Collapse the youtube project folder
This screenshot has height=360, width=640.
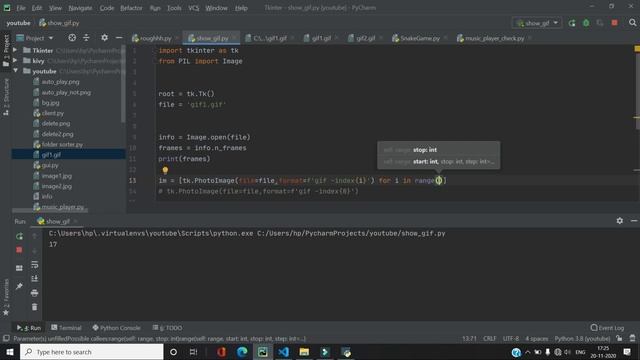pos(15,71)
